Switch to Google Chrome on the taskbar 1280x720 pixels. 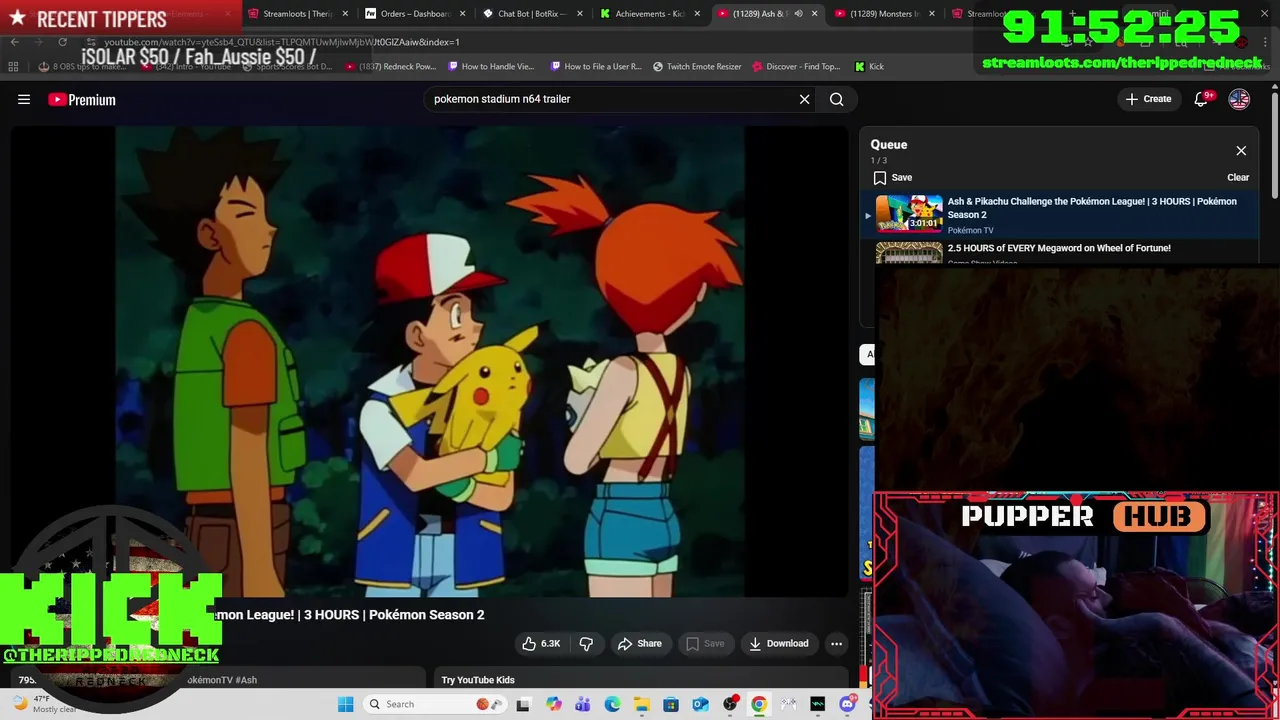point(759,704)
